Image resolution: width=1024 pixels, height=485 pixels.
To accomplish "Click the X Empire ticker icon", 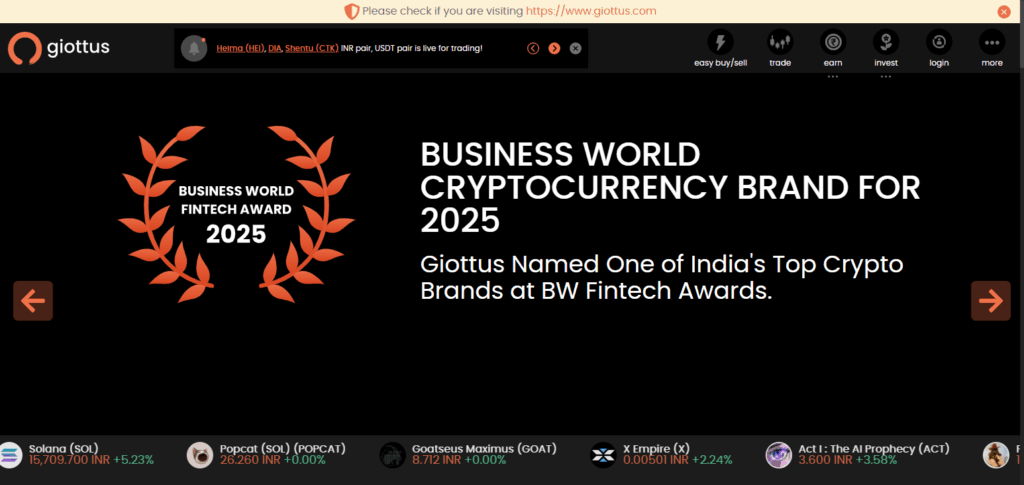I will click(x=603, y=455).
